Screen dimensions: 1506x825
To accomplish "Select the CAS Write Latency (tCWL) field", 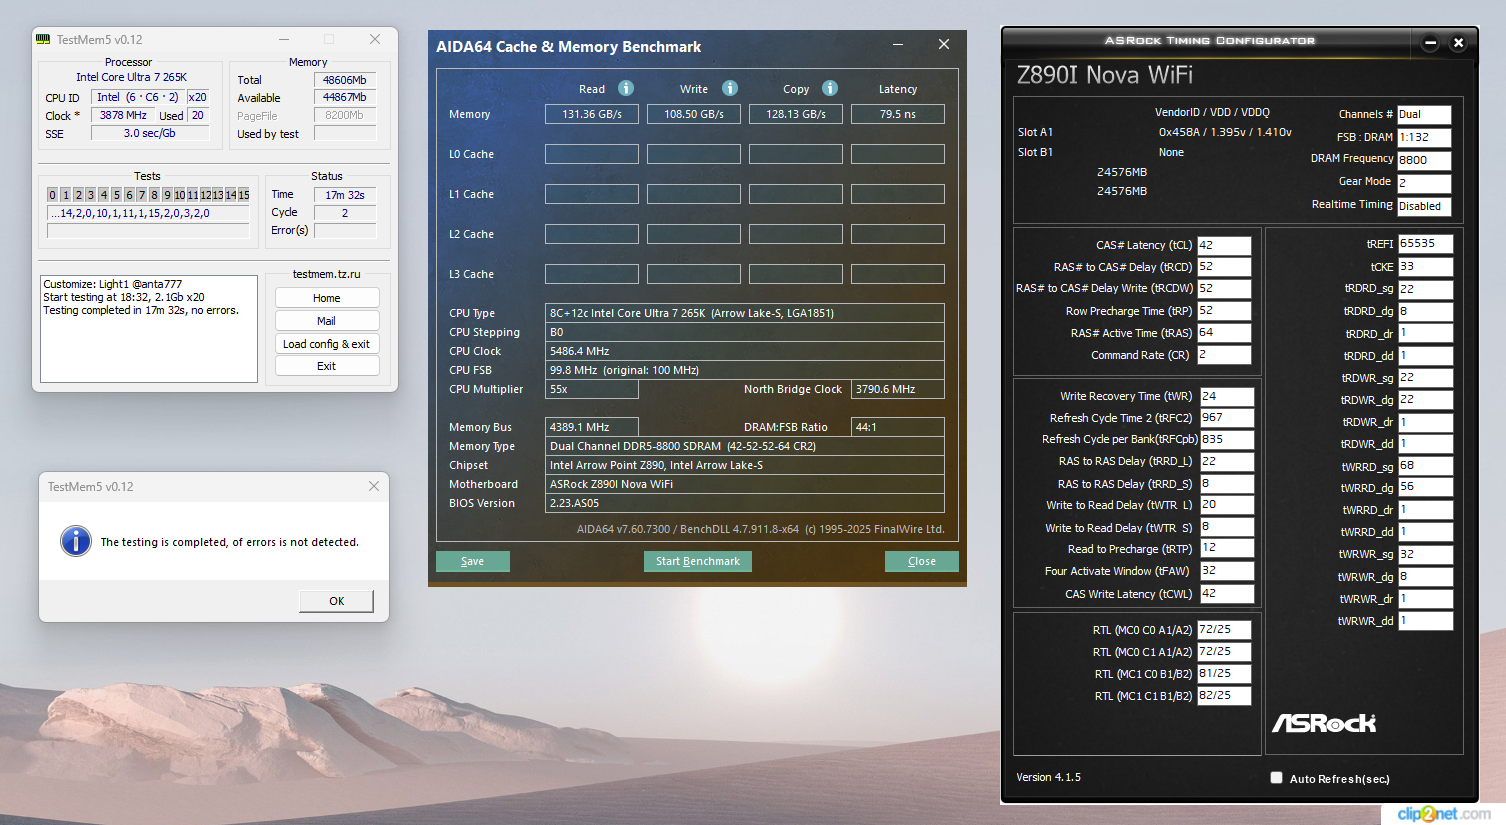I will point(1227,593).
